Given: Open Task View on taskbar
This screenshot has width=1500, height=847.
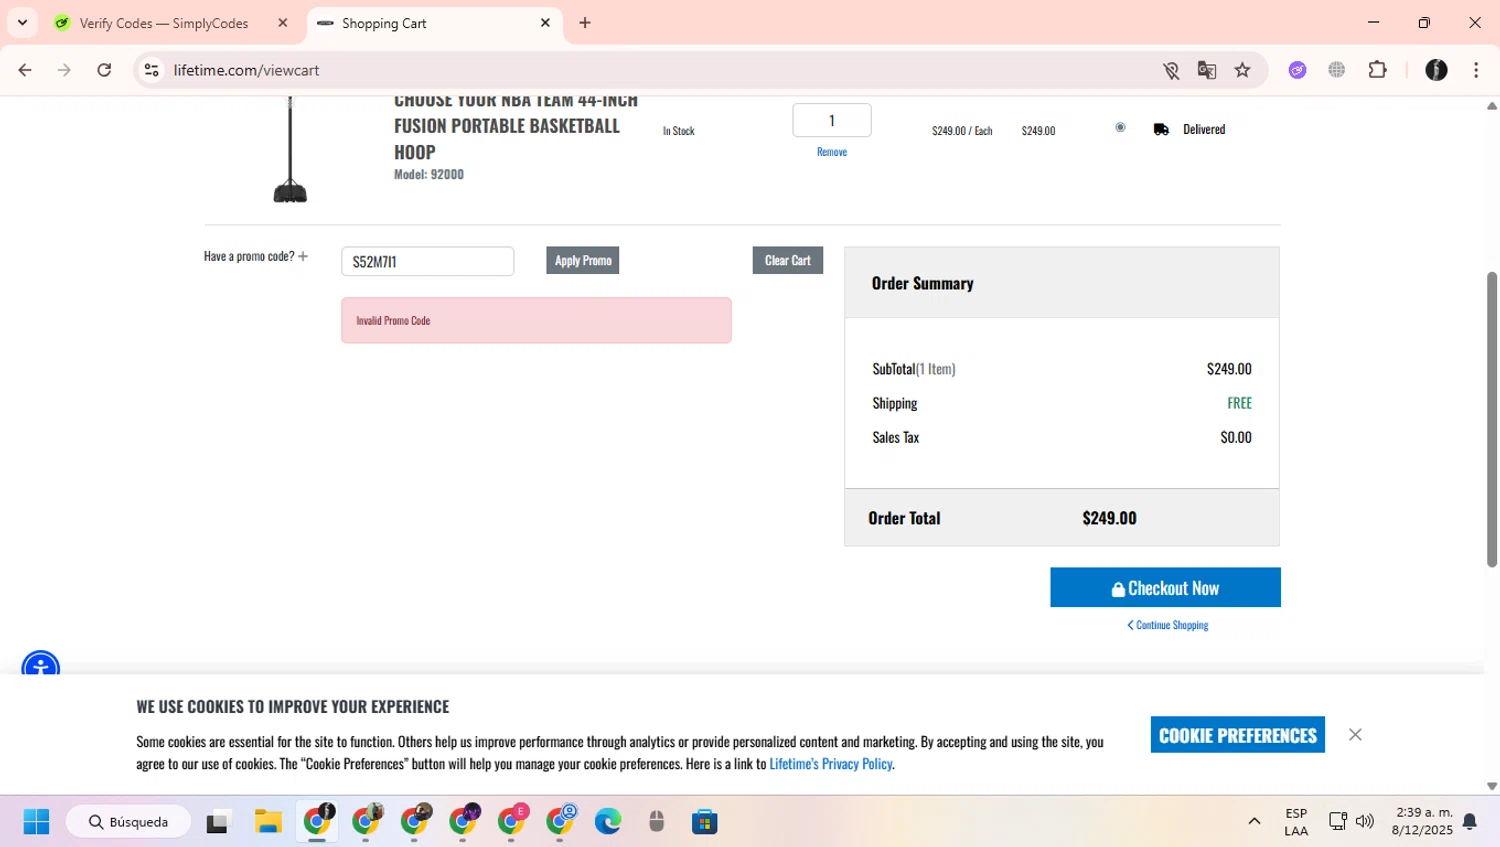Looking at the screenshot, I should pyautogui.click(x=217, y=822).
